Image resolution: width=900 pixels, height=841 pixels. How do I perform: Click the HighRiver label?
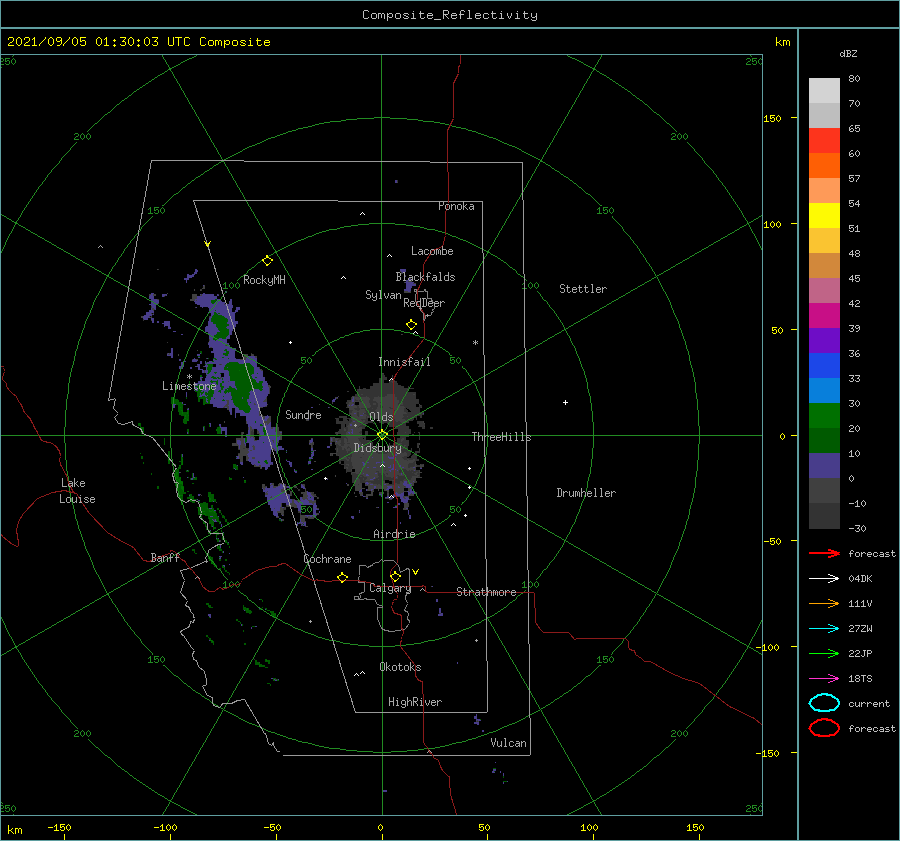[415, 702]
